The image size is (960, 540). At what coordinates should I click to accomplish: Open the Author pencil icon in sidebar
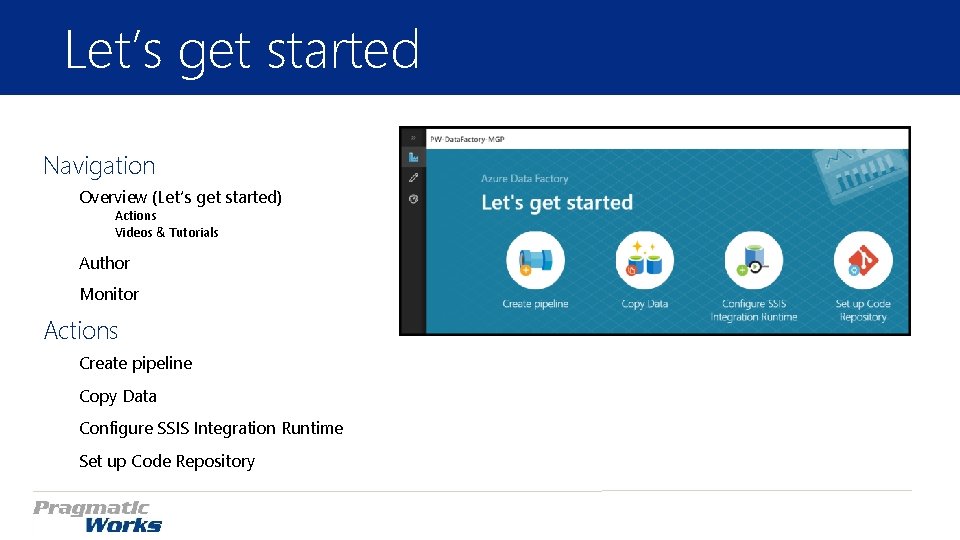(x=413, y=178)
